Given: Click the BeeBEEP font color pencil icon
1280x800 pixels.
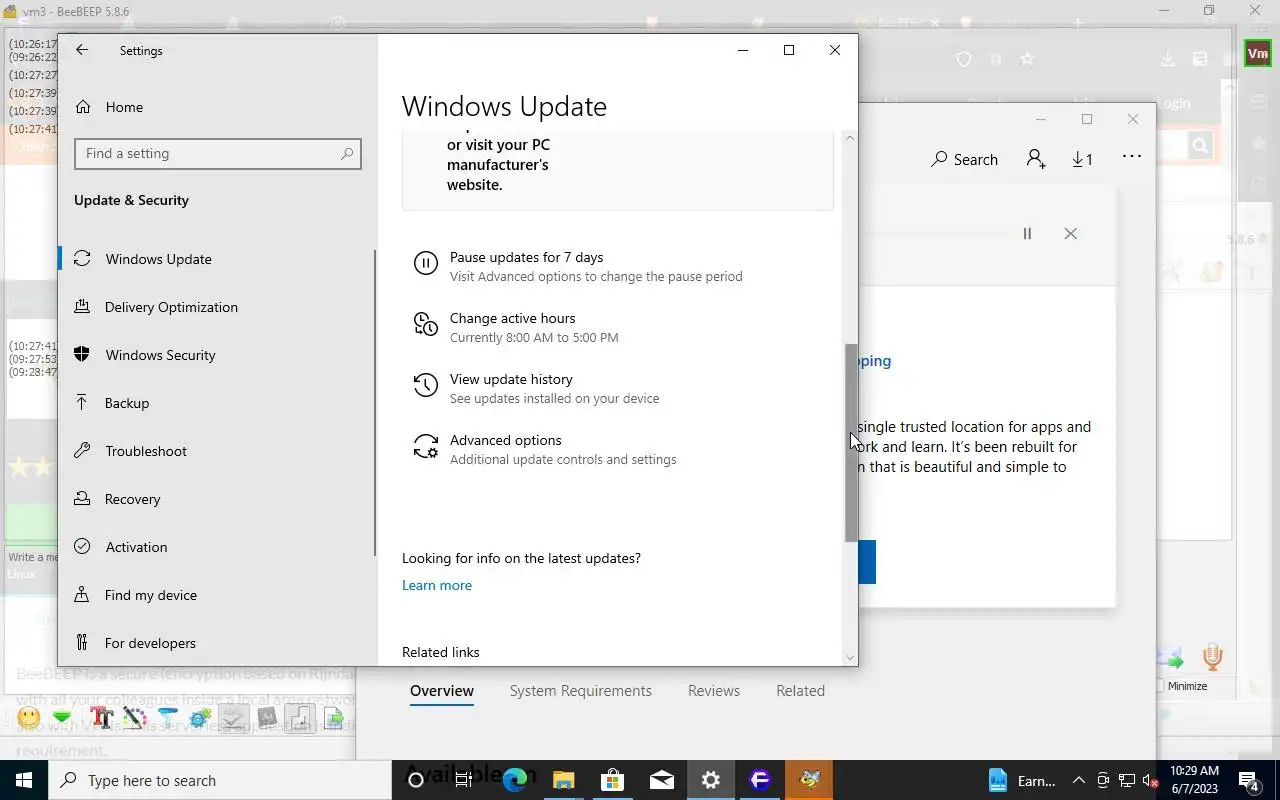Looking at the screenshot, I should click(134, 717).
